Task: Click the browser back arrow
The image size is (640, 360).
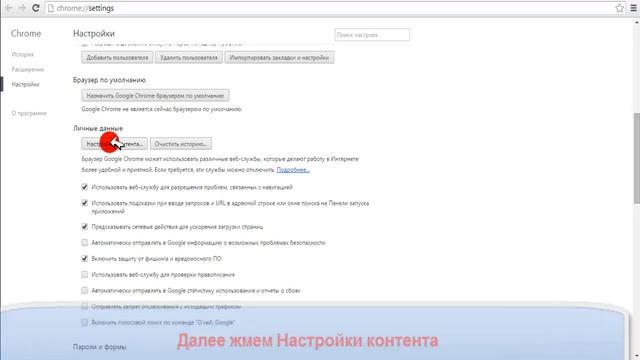Action: [x=9, y=8]
